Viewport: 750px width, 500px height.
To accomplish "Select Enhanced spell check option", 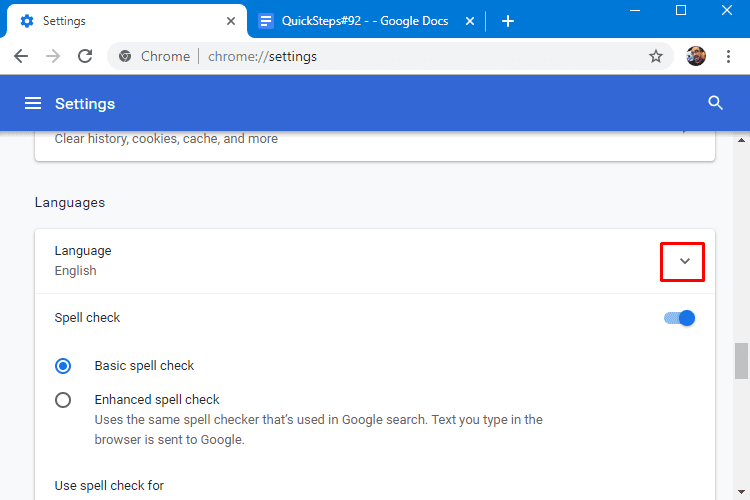I will [x=63, y=400].
